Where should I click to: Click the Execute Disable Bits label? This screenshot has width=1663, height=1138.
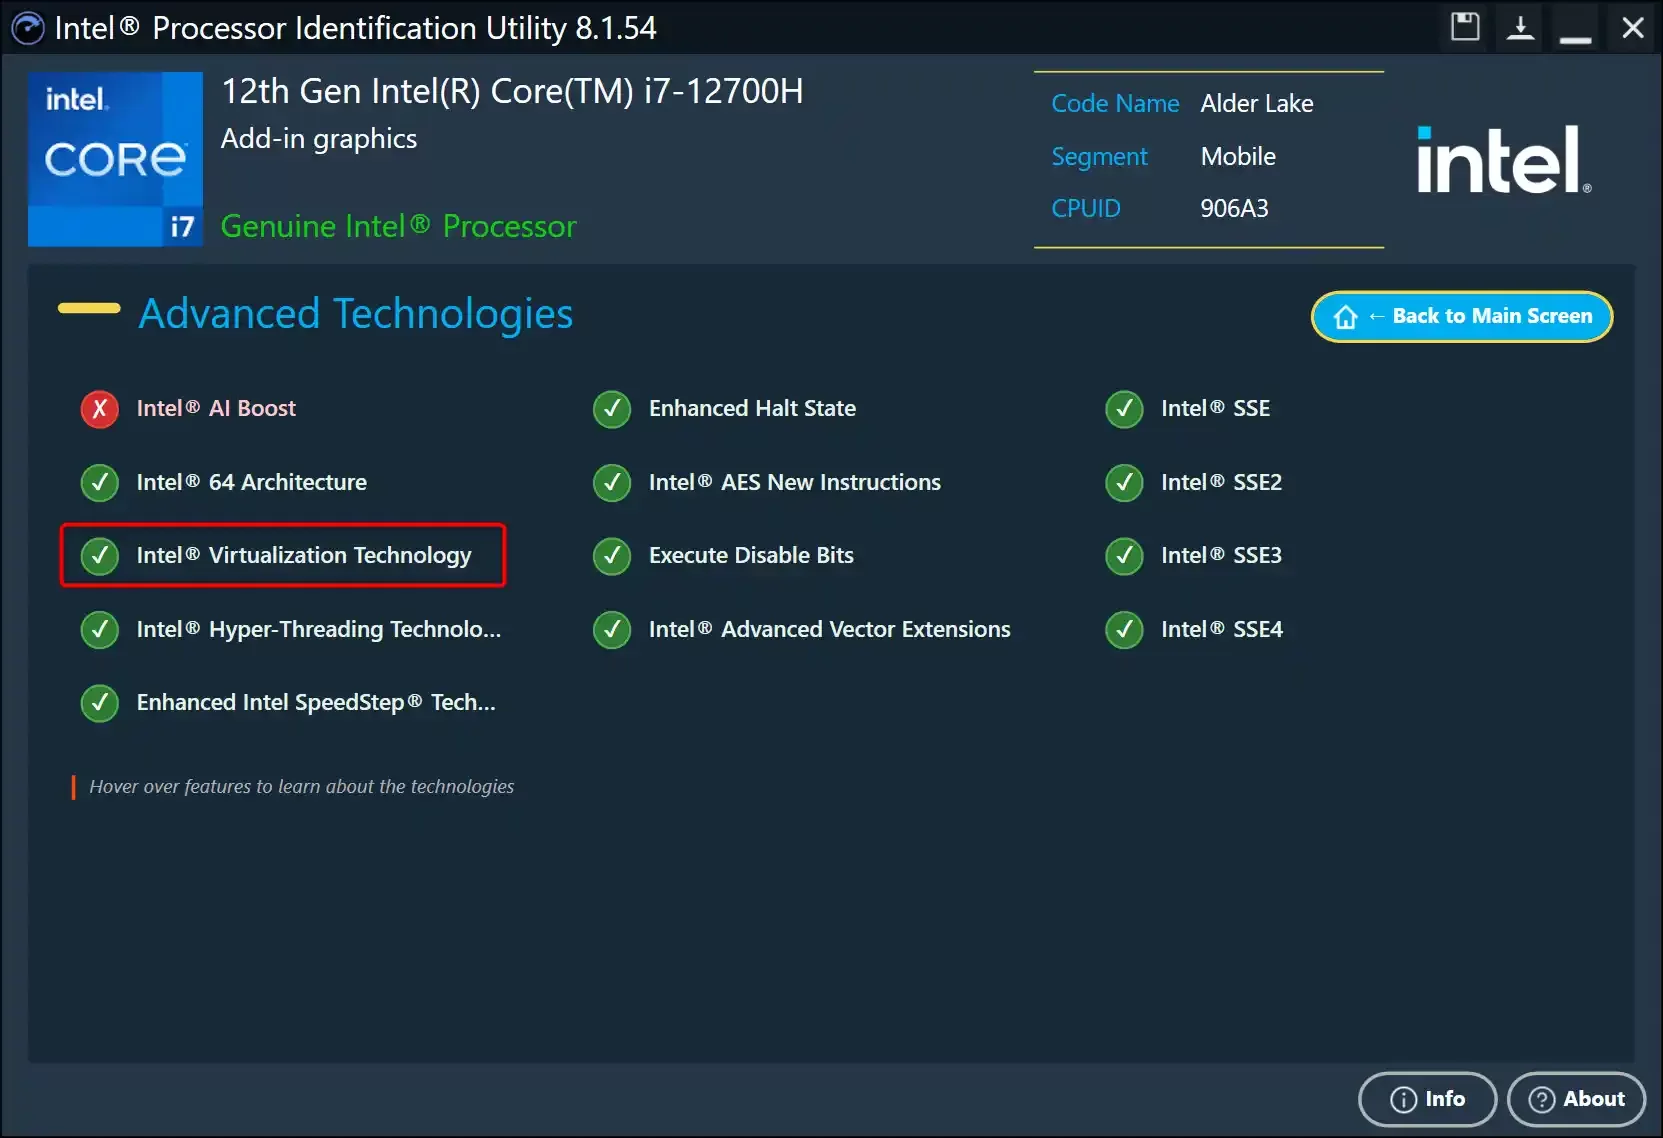[x=751, y=555]
